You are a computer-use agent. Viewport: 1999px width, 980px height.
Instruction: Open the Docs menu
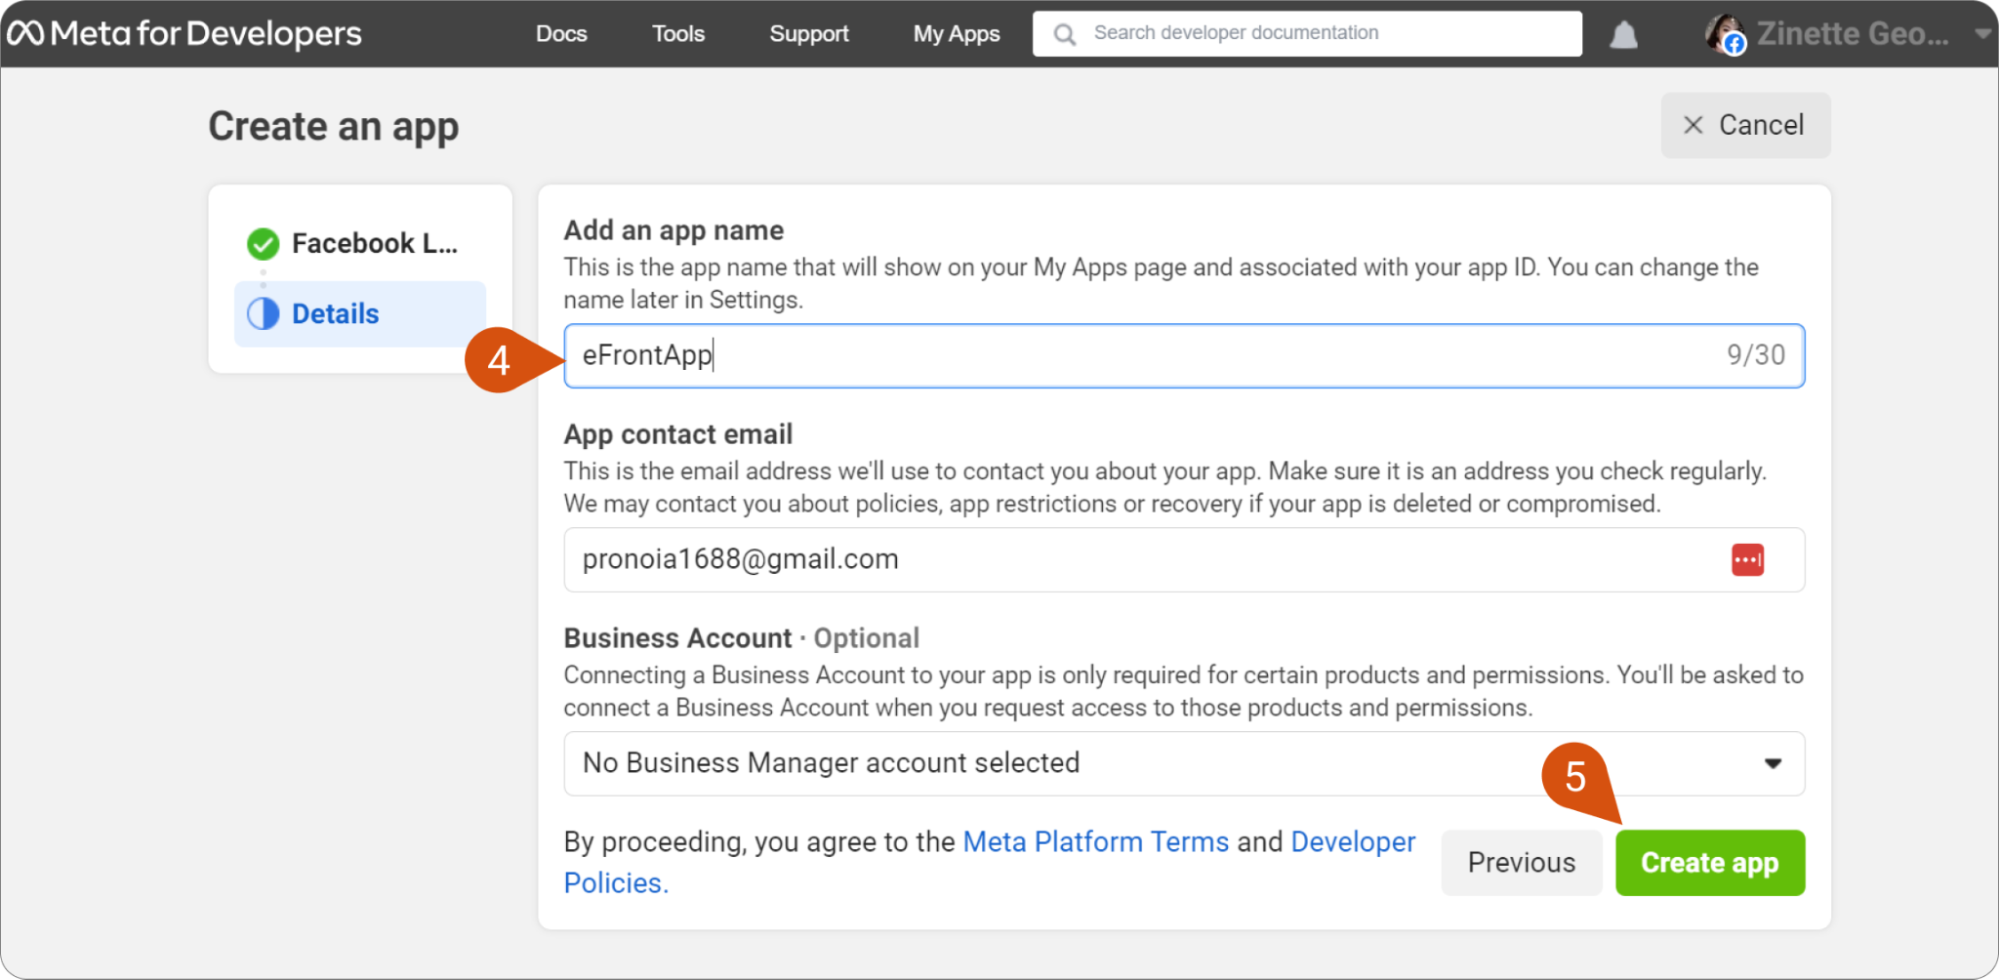point(561,34)
